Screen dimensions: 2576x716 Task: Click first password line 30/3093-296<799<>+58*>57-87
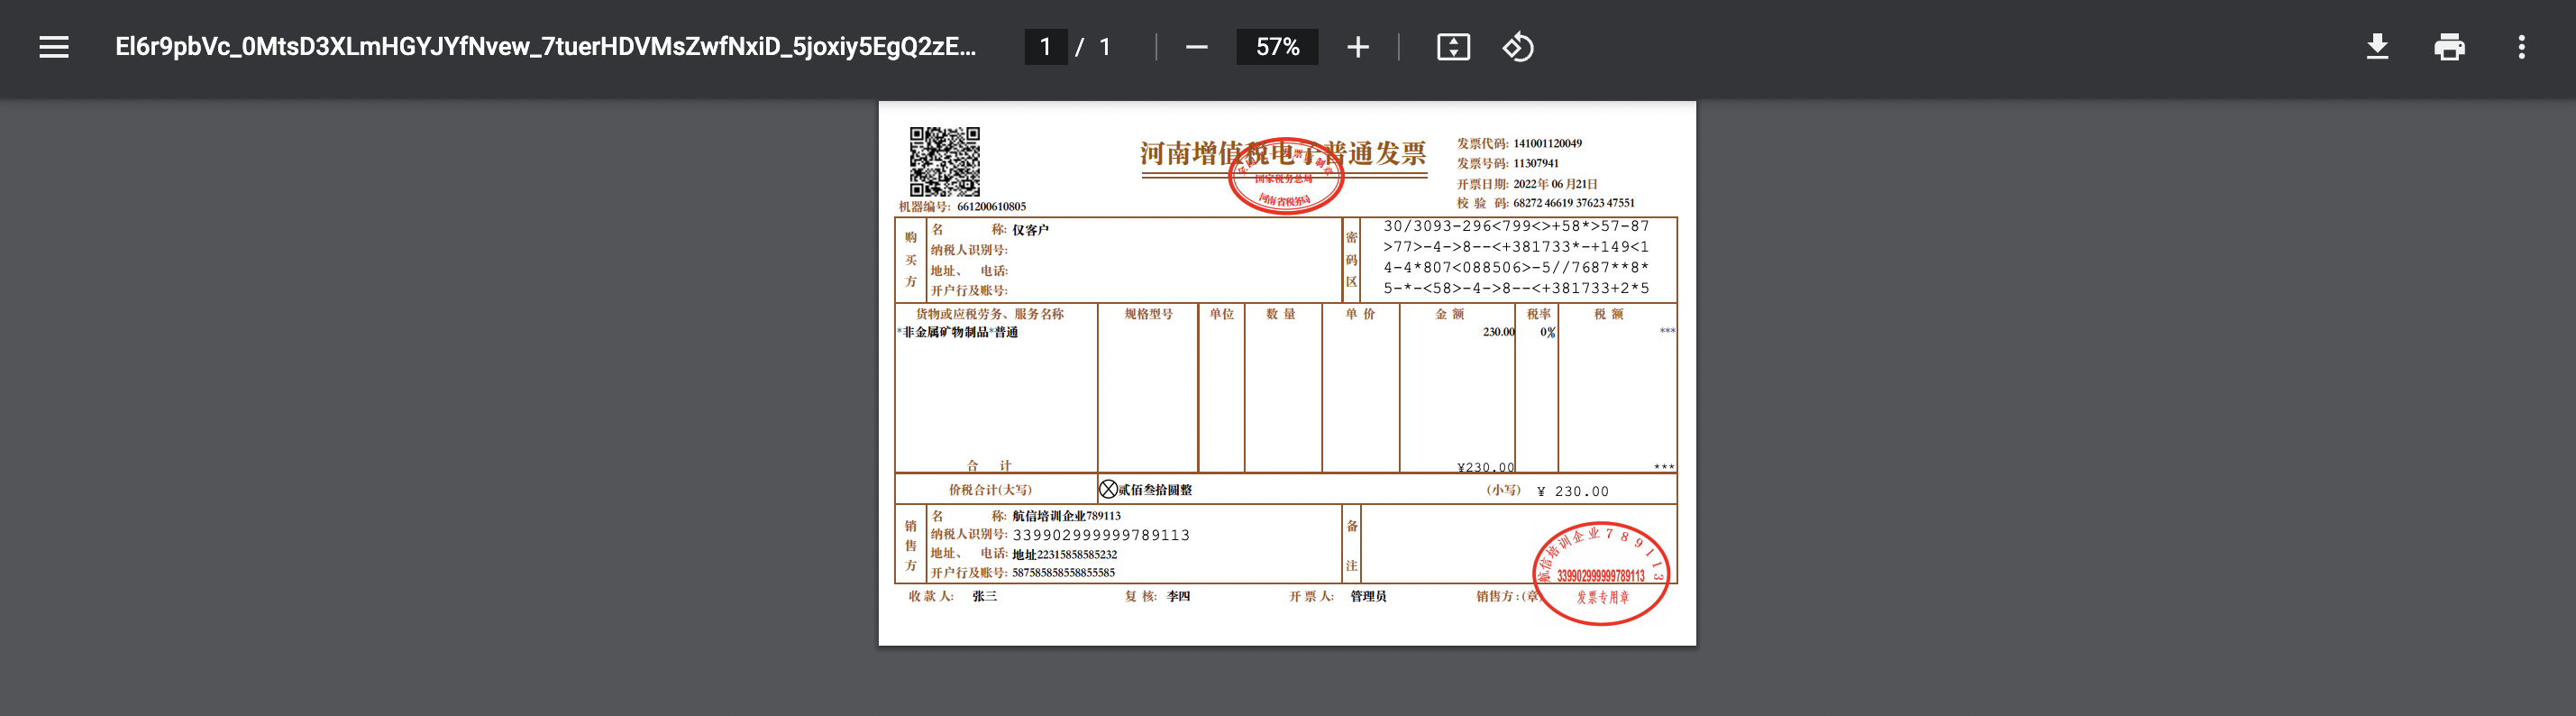[x=1516, y=226]
